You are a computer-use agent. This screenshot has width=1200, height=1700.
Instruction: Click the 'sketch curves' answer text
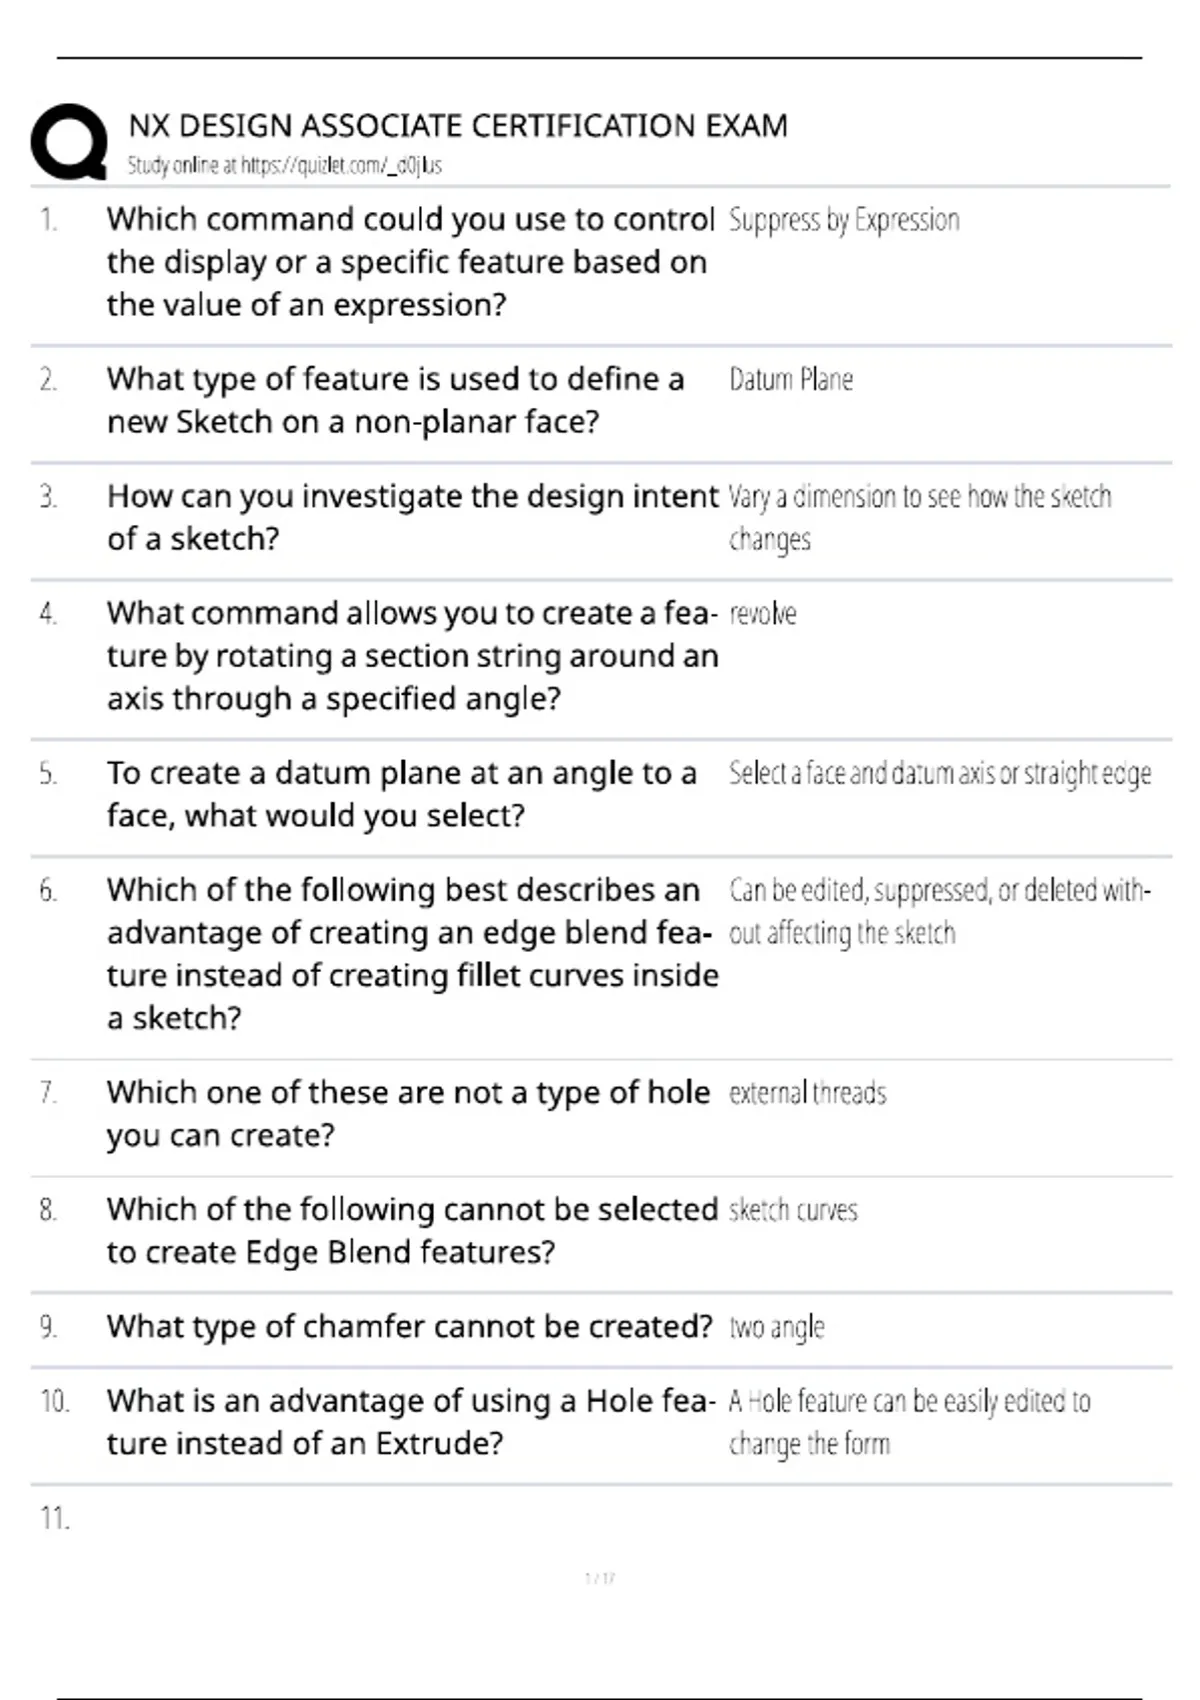(793, 1211)
